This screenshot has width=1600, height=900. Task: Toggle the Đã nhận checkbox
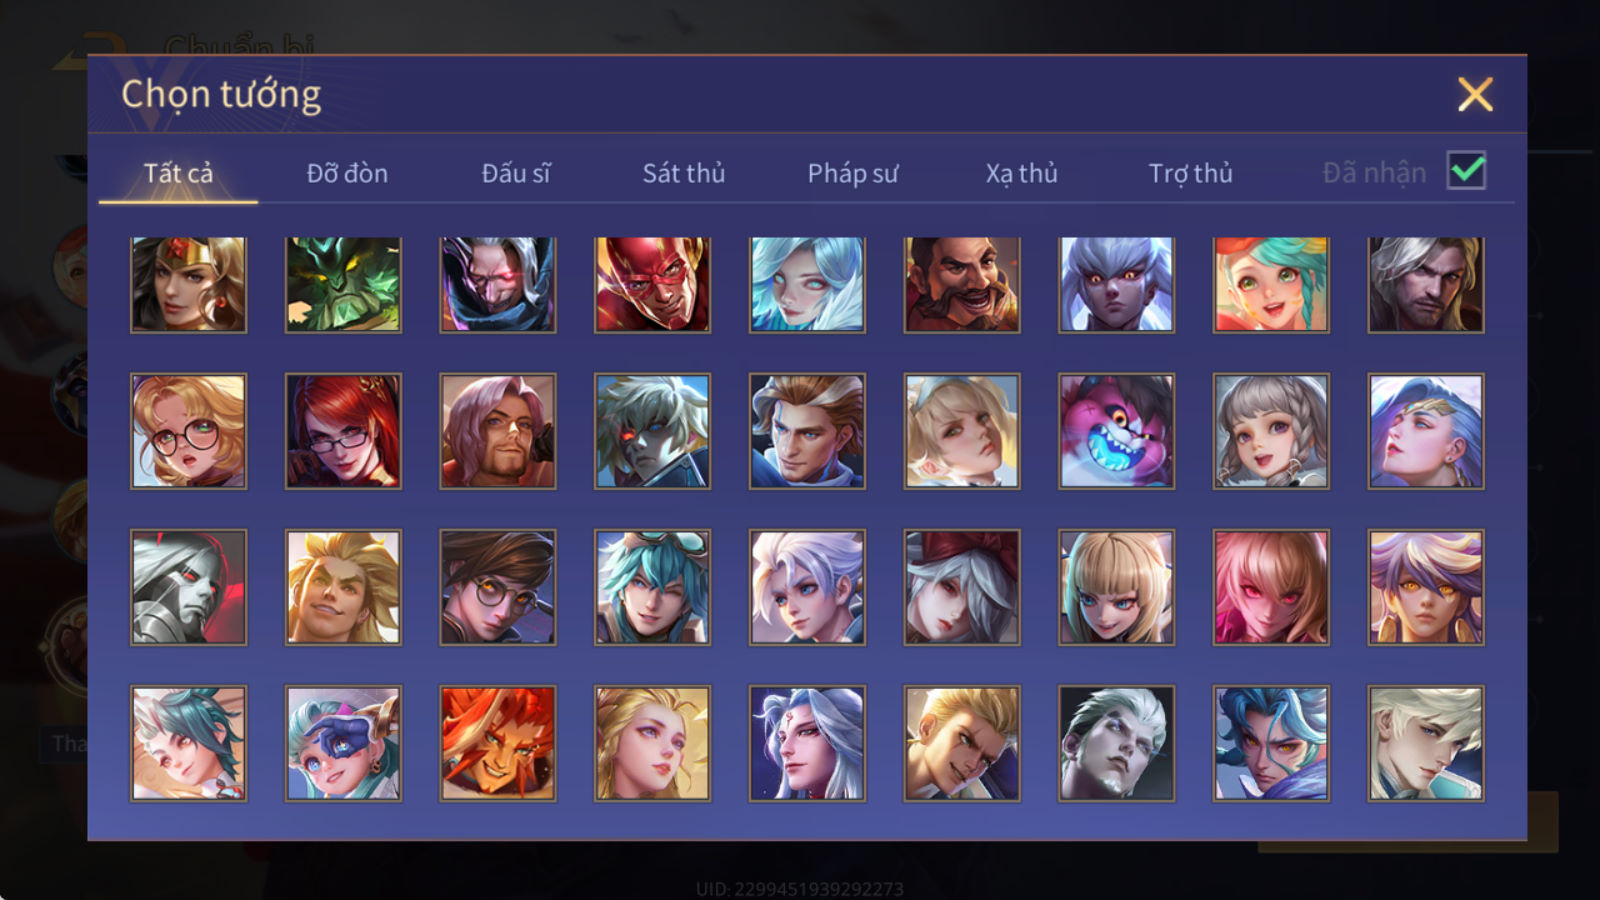pos(1467,171)
